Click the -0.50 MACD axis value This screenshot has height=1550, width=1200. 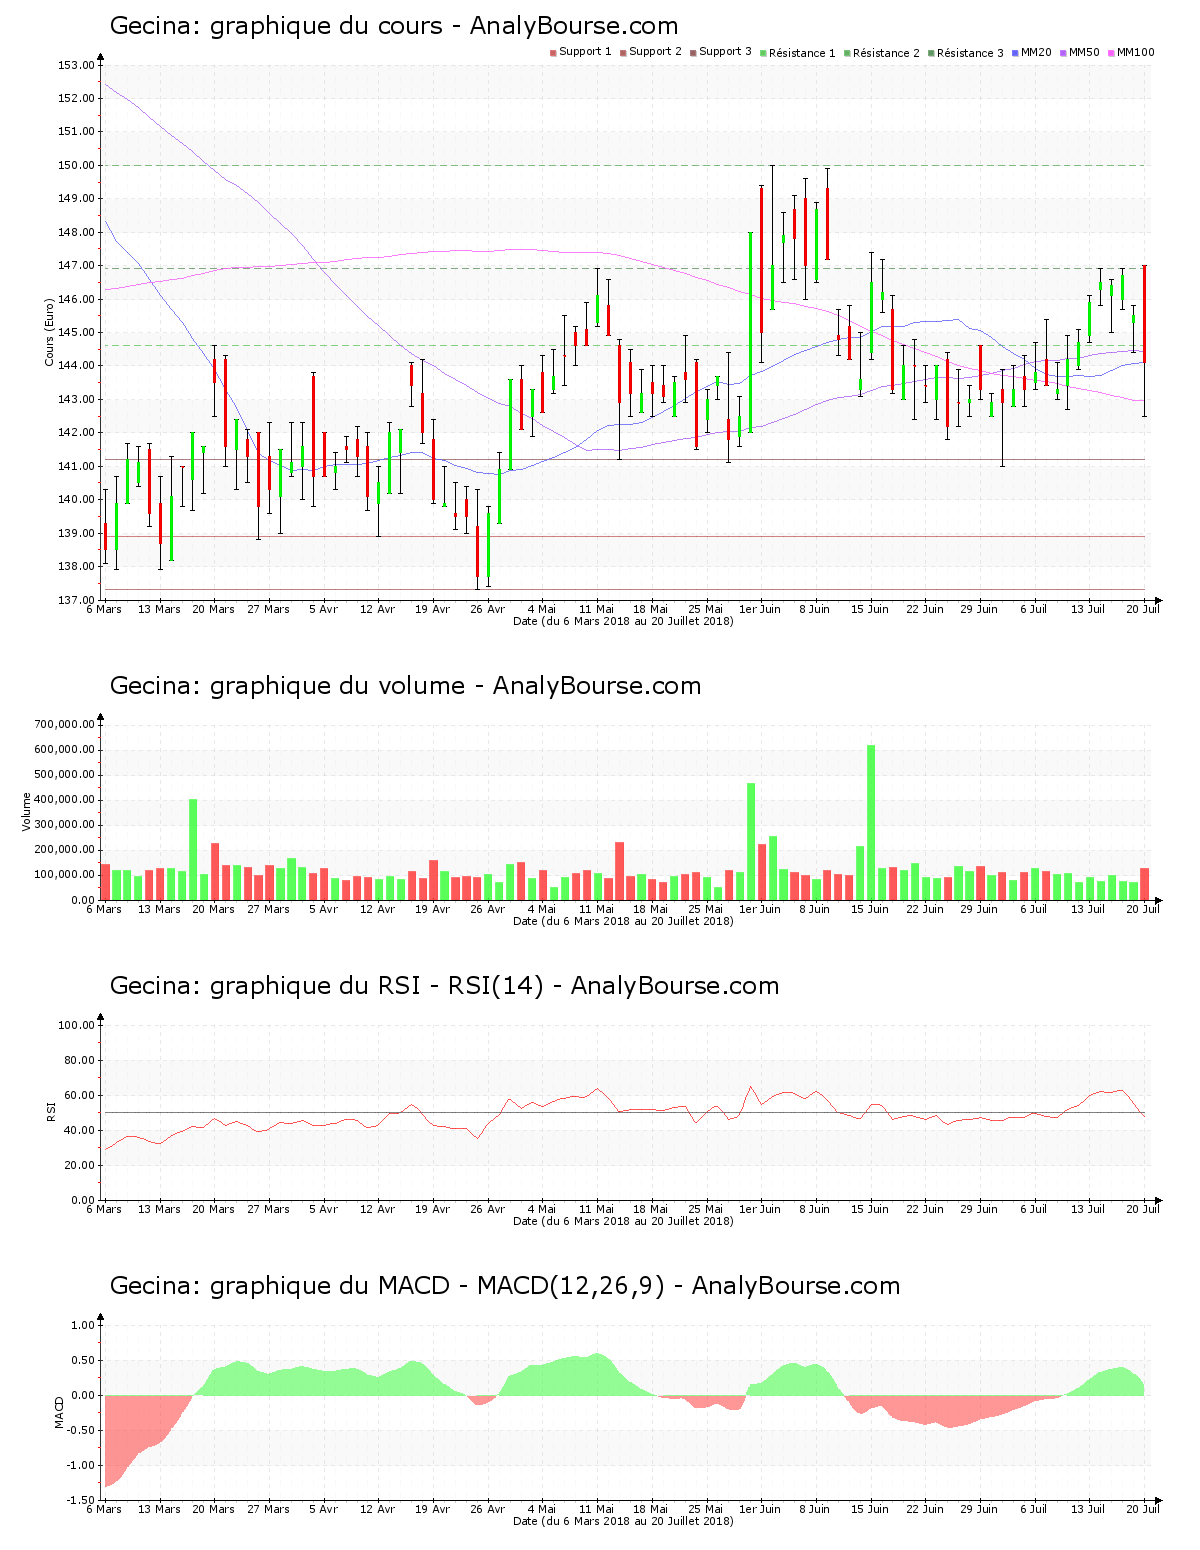[79, 1431]
